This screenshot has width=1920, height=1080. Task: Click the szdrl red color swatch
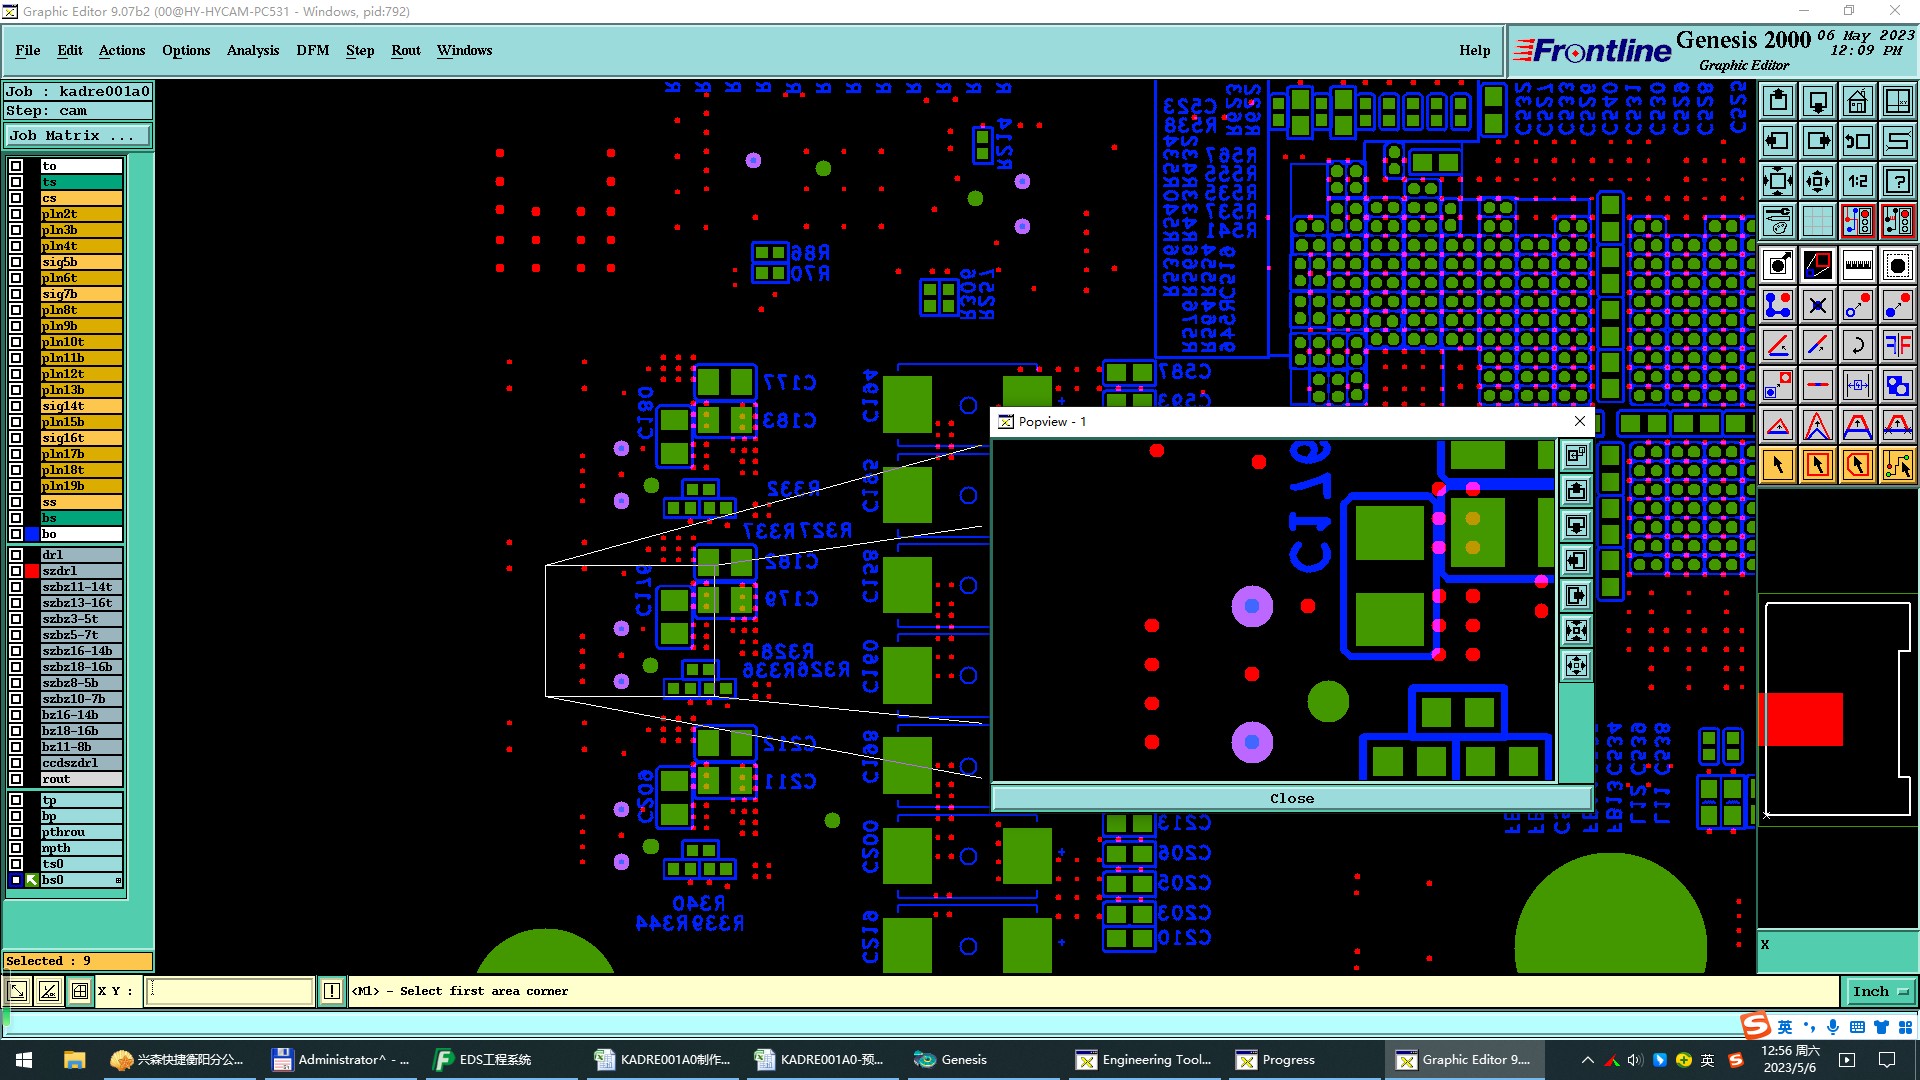pyautogui.click(x=32, y=571)
